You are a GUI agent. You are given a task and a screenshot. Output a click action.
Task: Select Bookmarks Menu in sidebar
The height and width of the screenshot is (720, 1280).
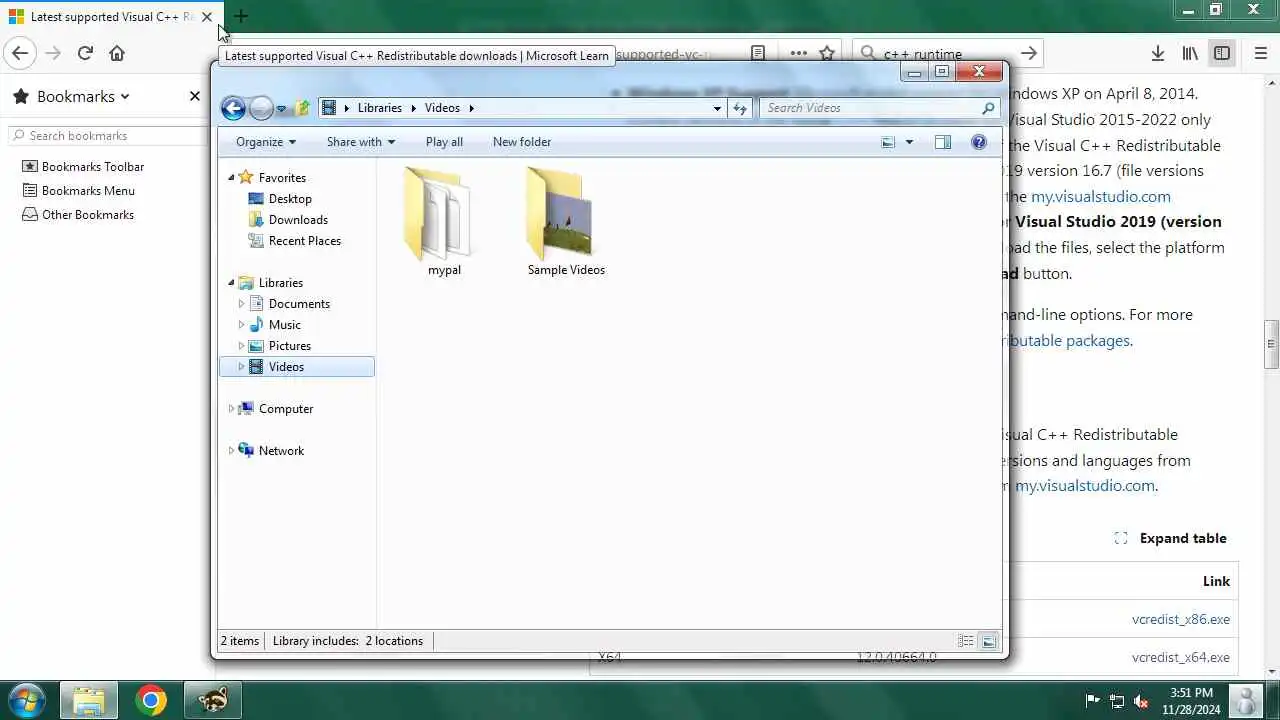point(88,191)
